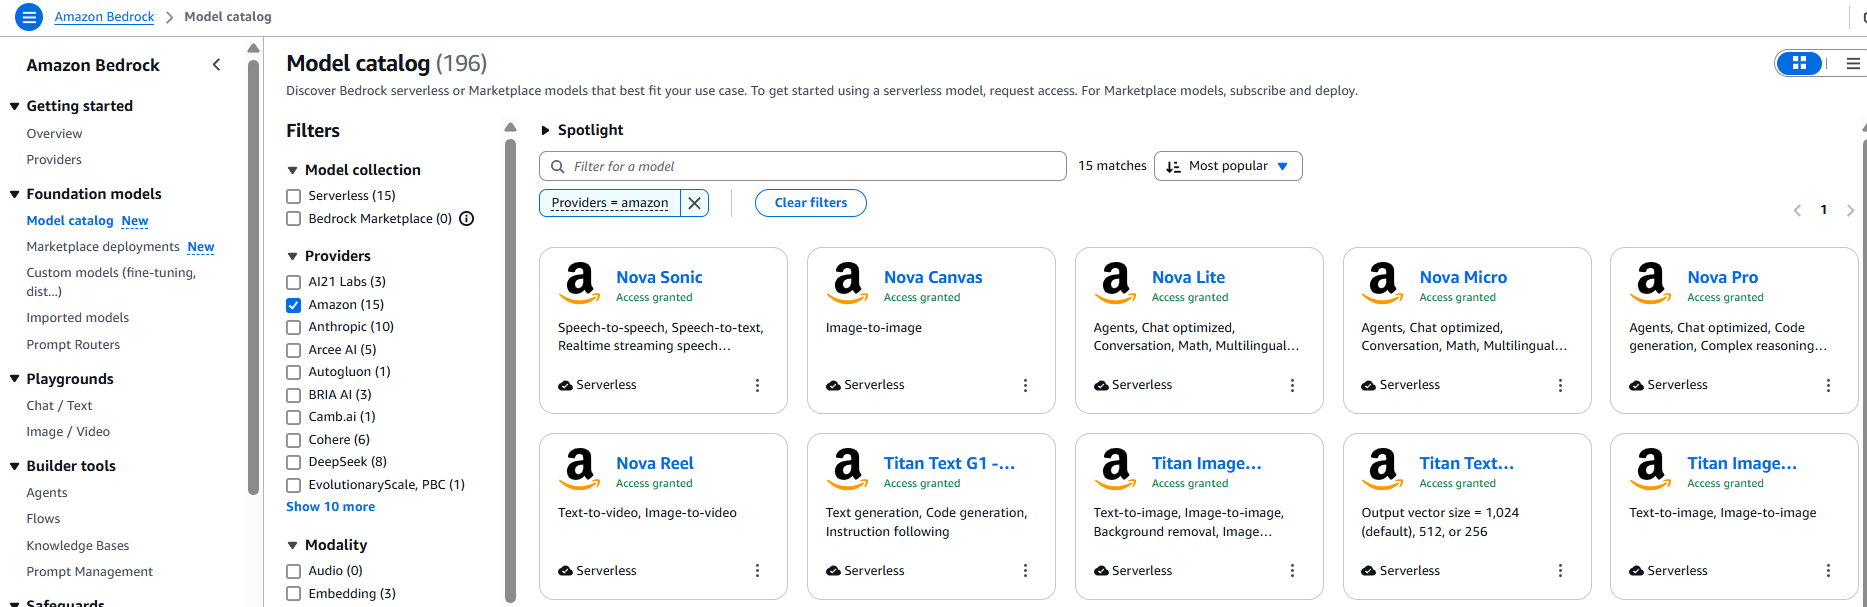Switch to list view of models
The height and width of the screenshot is (607, 1867).
coord(1853,63)
